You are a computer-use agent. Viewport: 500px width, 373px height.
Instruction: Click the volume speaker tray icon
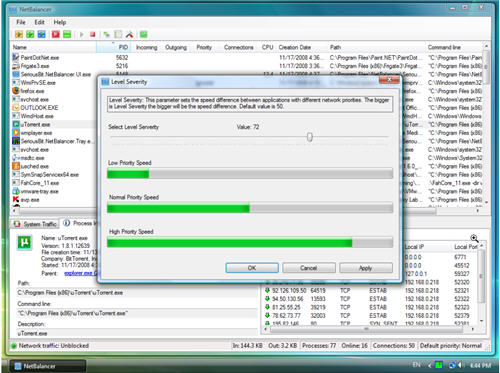click(460, 365)
